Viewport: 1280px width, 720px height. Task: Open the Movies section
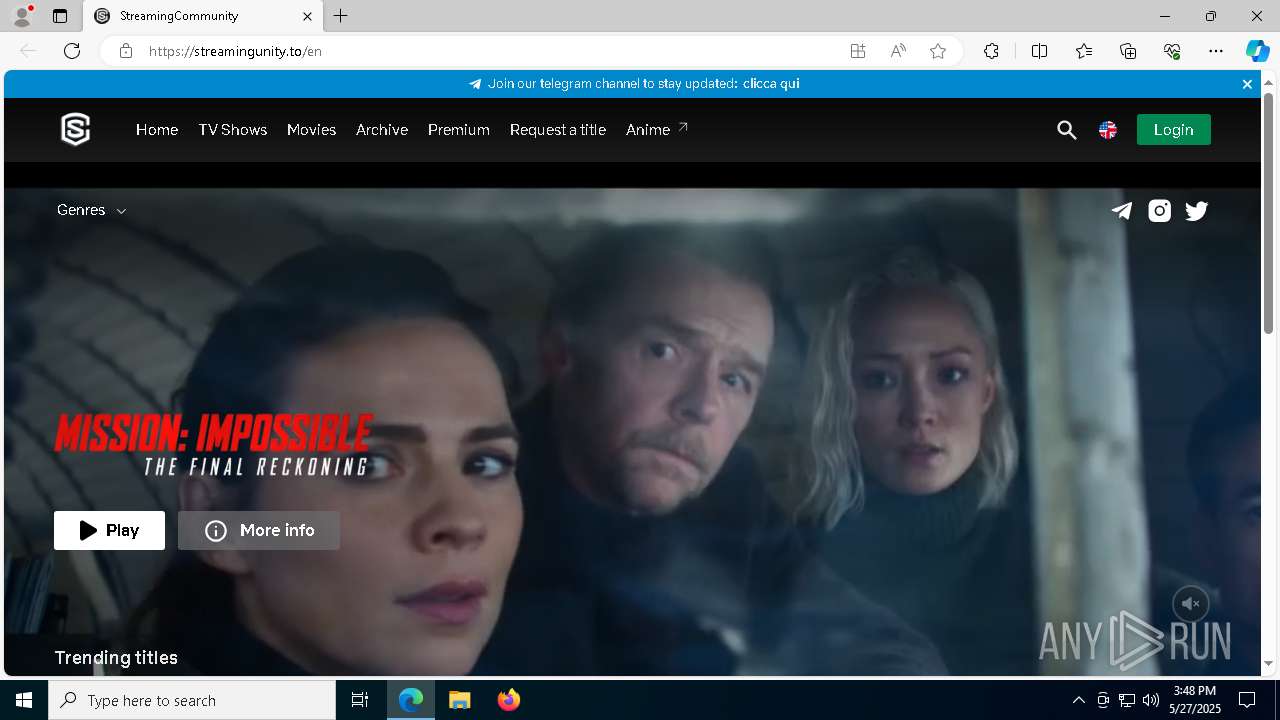point(311,130)
